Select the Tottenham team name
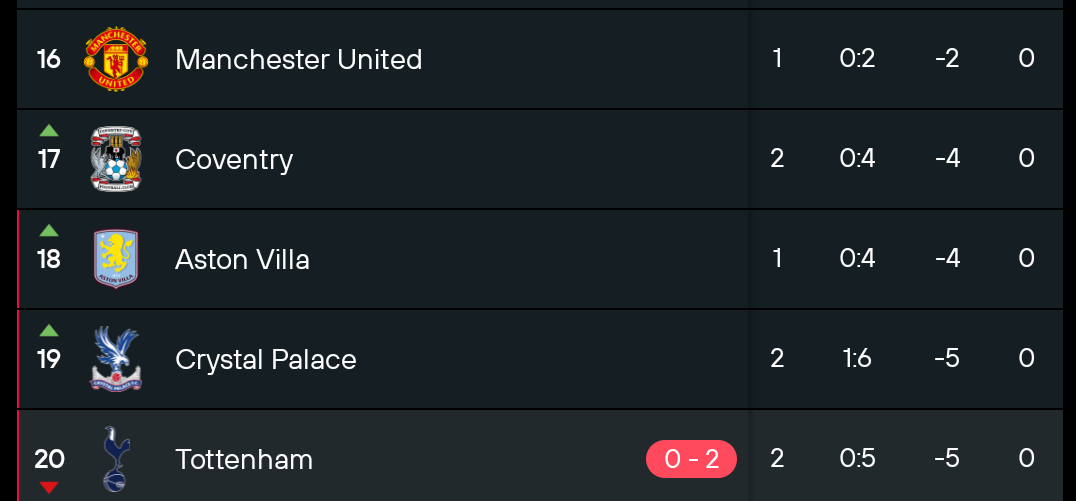The width and height of the screenshot is (1076, 501). pos(244,459)
